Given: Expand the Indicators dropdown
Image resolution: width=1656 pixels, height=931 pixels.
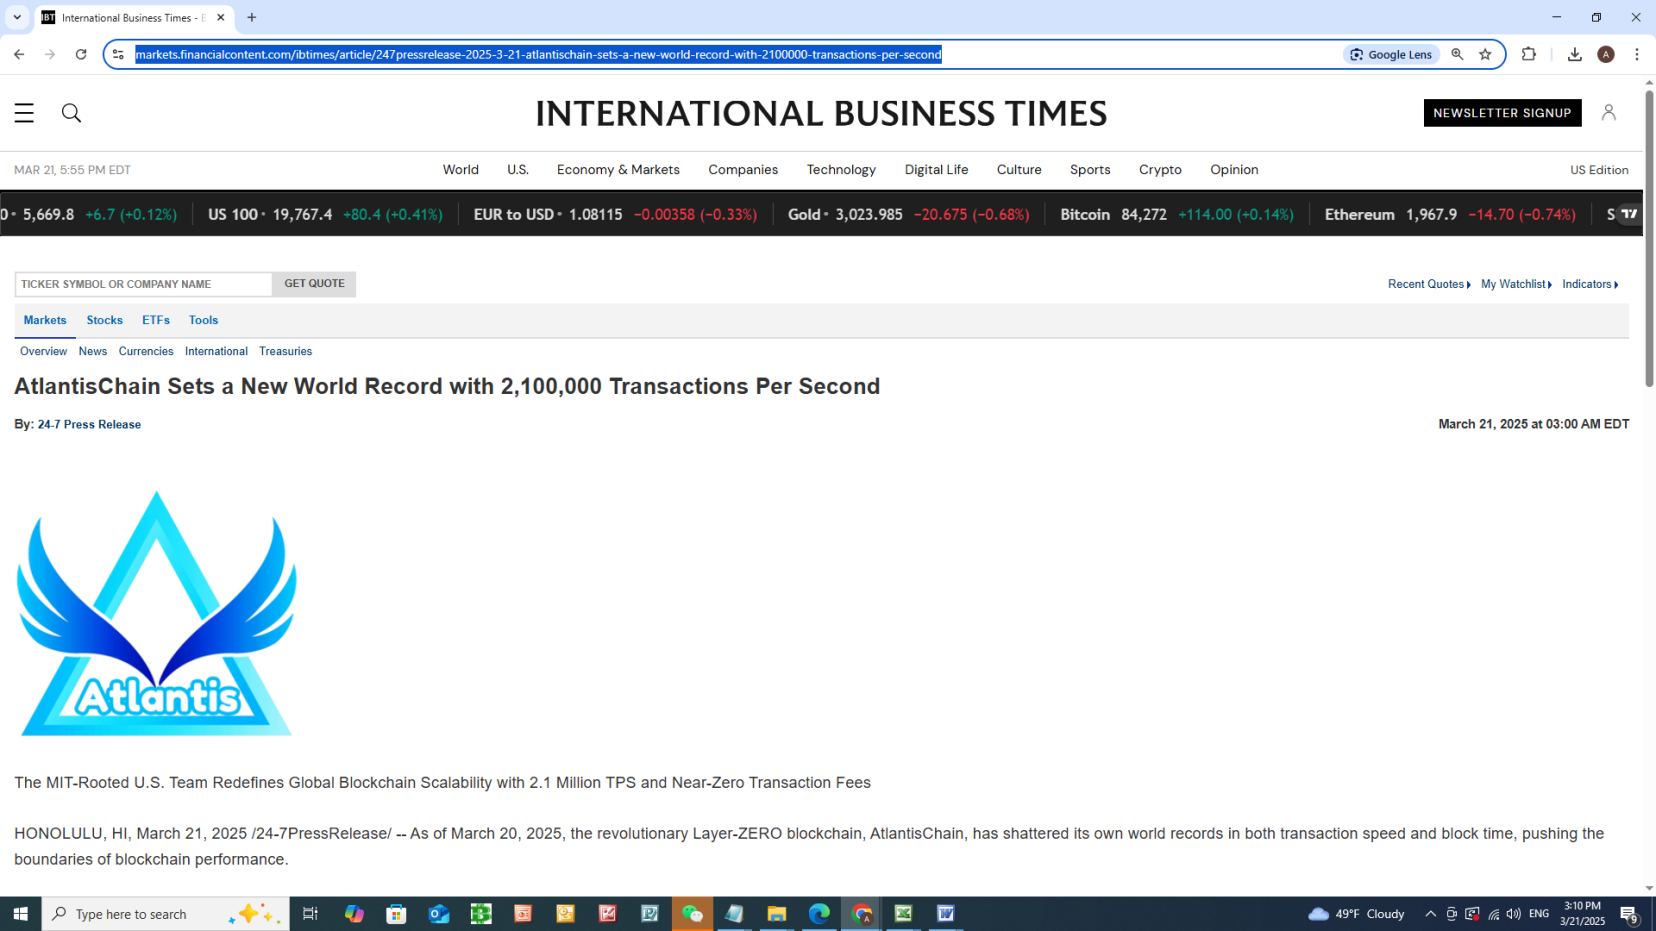Looking at the screenshot, I should pos(1589,285).
